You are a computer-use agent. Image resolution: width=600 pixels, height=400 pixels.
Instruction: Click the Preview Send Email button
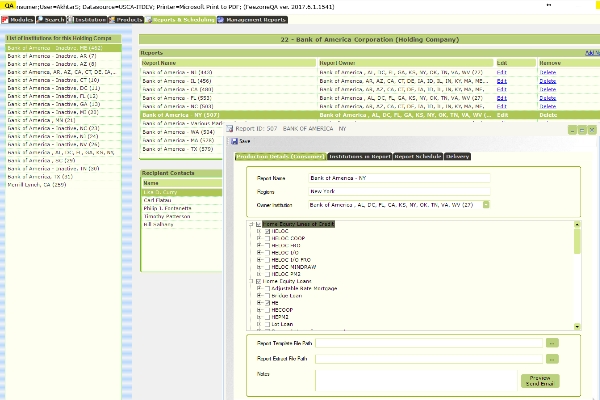point(540,381)
